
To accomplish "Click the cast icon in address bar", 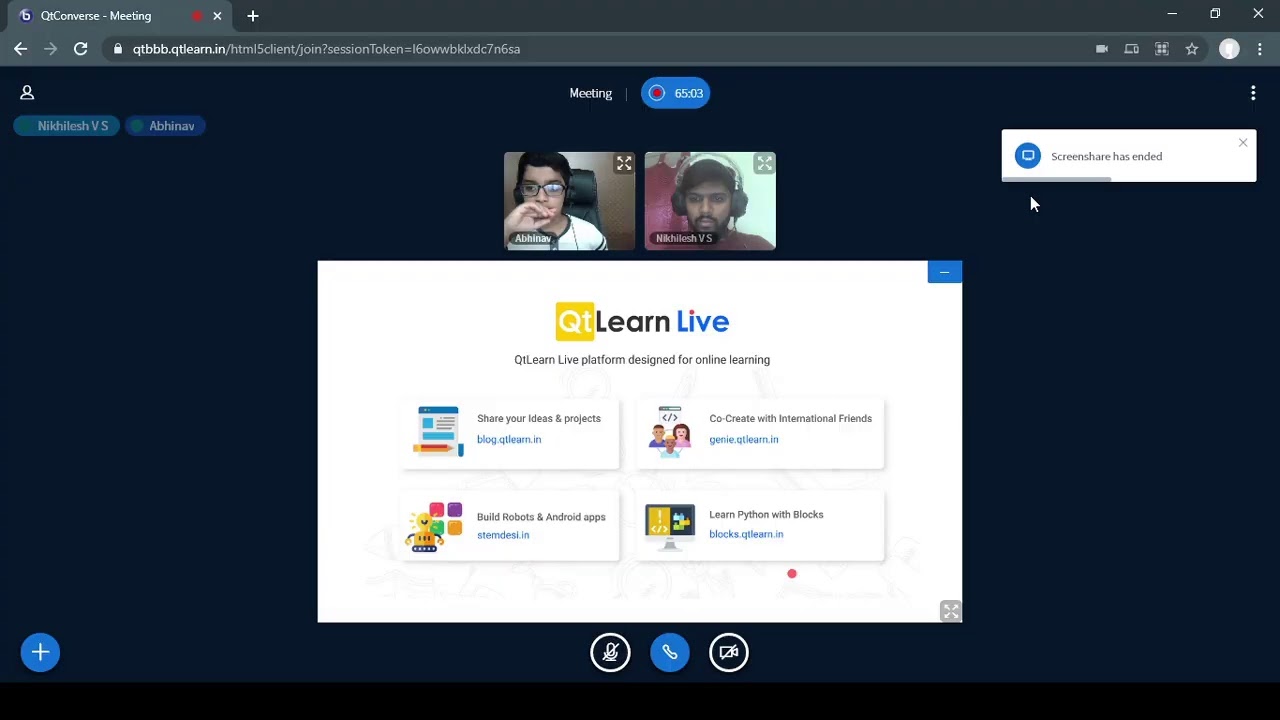I will (1132, 49).
